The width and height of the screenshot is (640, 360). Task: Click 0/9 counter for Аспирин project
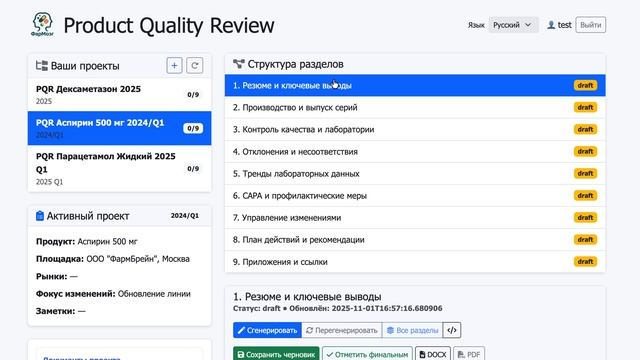pos(193,128)
